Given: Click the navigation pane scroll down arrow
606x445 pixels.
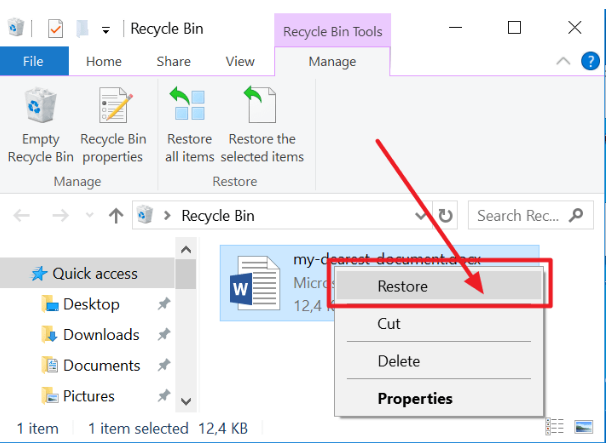Looking at the screenshot, I should click(x=184, y=401).
